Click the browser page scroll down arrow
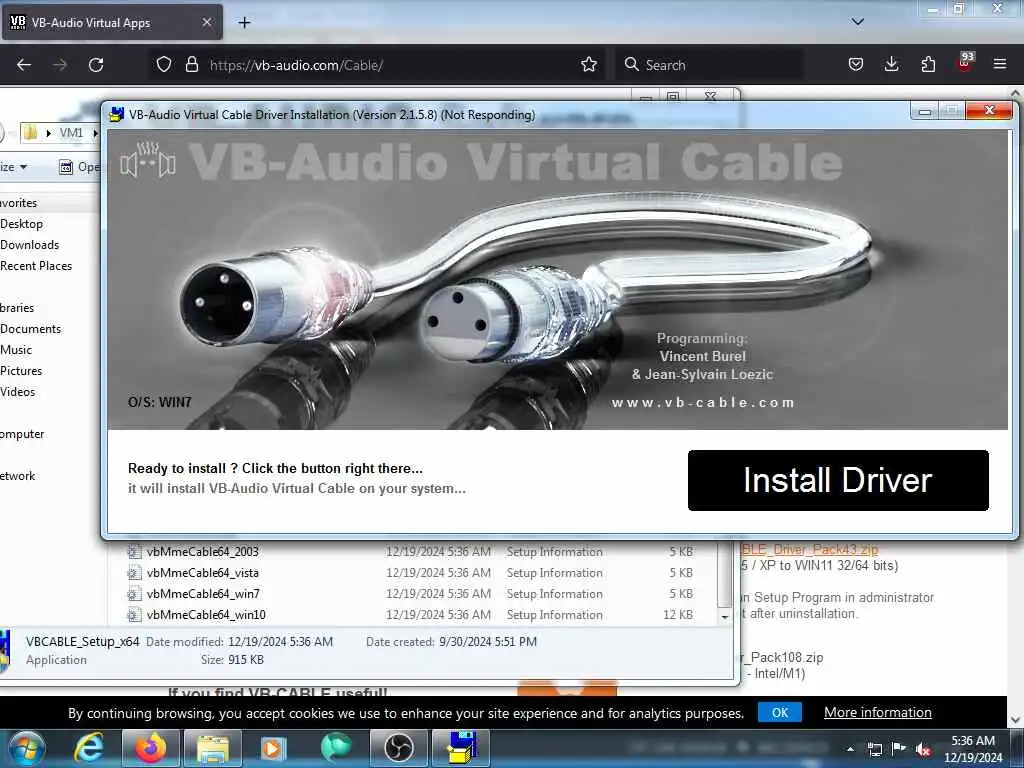Viewport: 1024px width, 768px height. point(1016,720)
